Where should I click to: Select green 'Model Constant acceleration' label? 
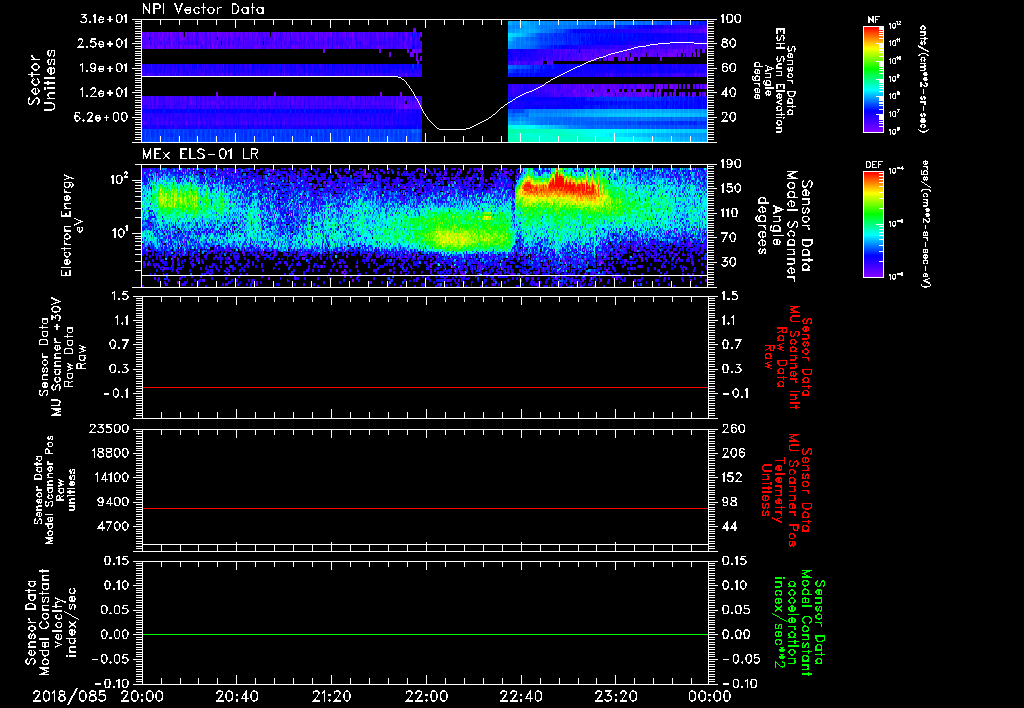coord(800,623)
